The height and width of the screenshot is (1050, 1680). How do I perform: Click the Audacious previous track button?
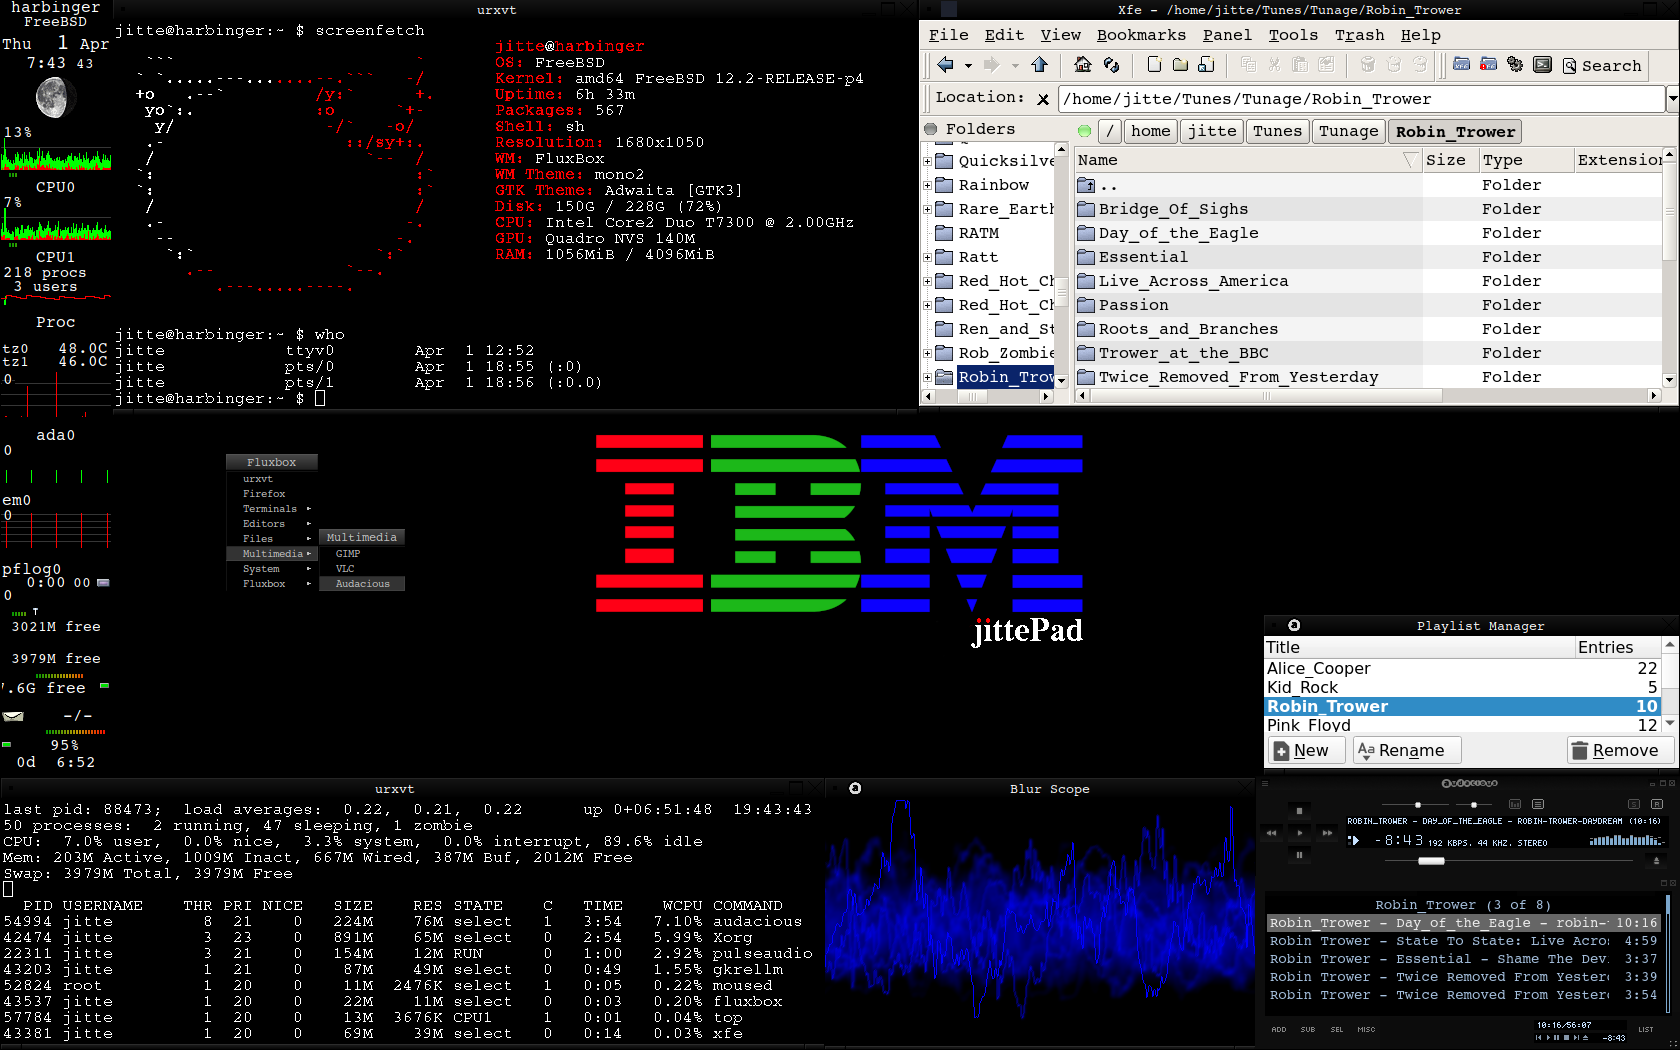click(1271, 833)
